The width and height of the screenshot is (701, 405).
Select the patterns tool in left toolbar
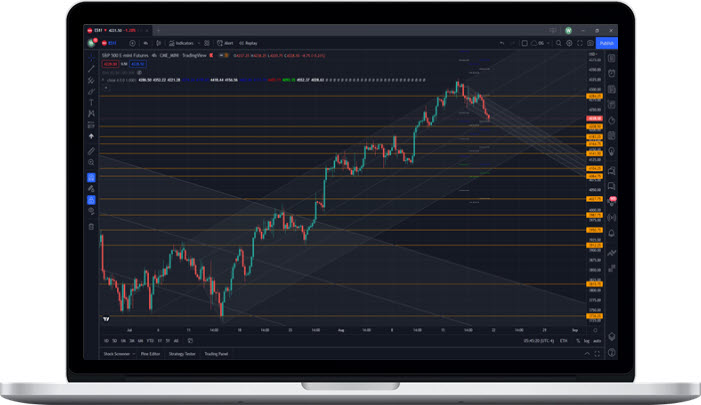click(91, 114)
